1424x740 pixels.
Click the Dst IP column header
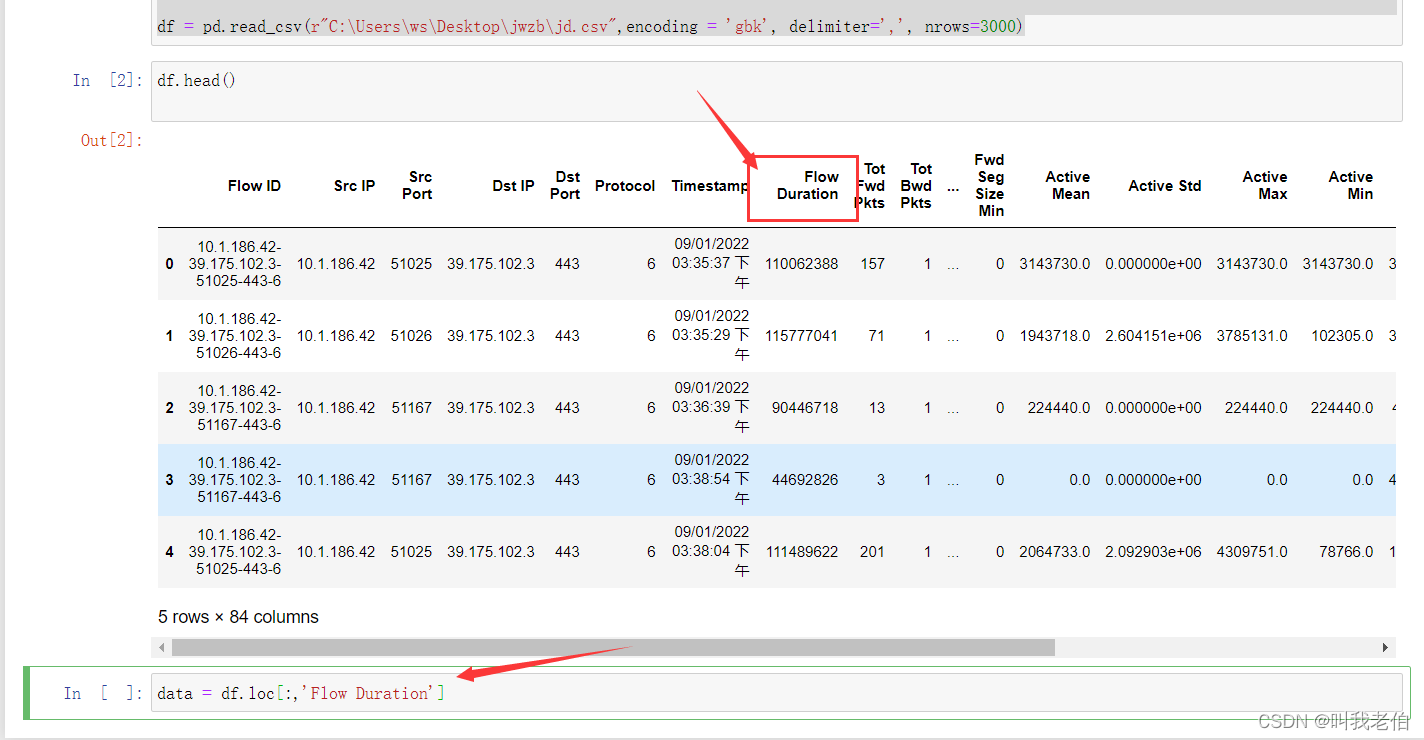pos(513,186)
